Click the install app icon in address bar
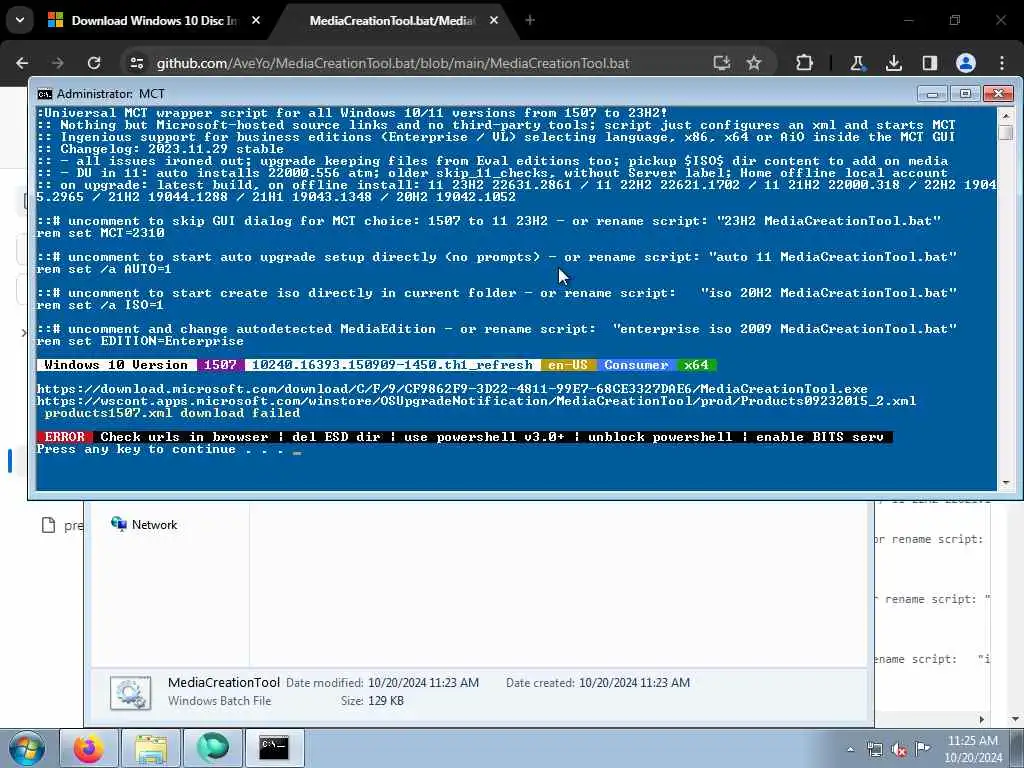1024x768 pixels. click(722, 63)
